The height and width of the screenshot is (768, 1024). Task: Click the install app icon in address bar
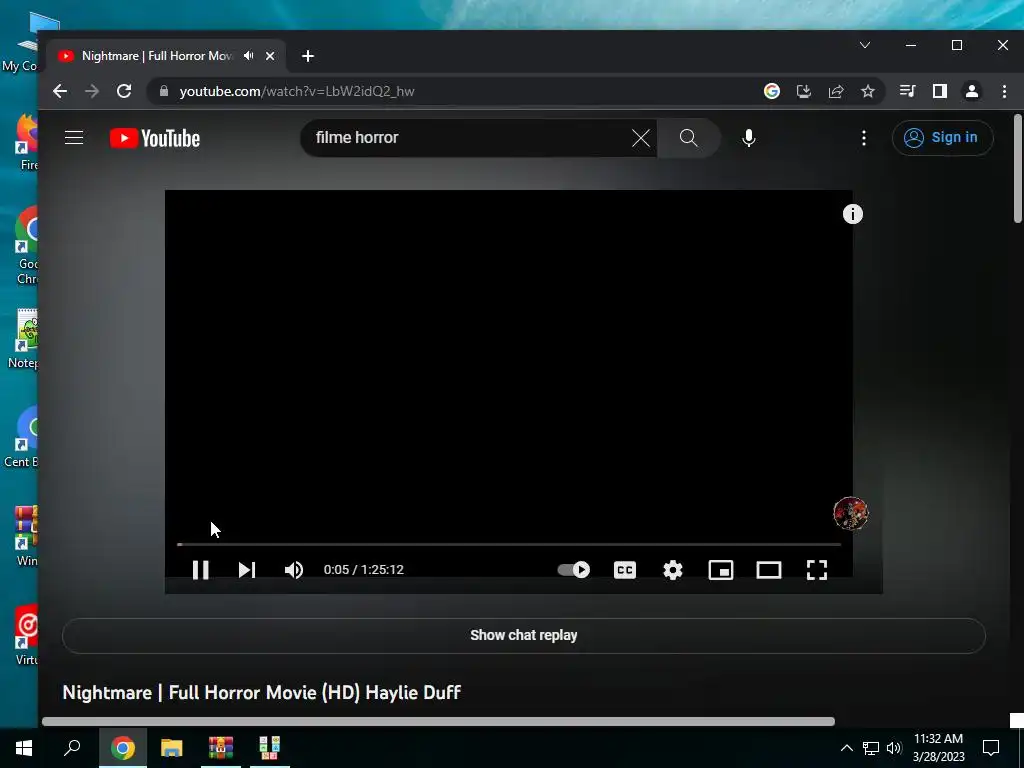coord(804,91)
